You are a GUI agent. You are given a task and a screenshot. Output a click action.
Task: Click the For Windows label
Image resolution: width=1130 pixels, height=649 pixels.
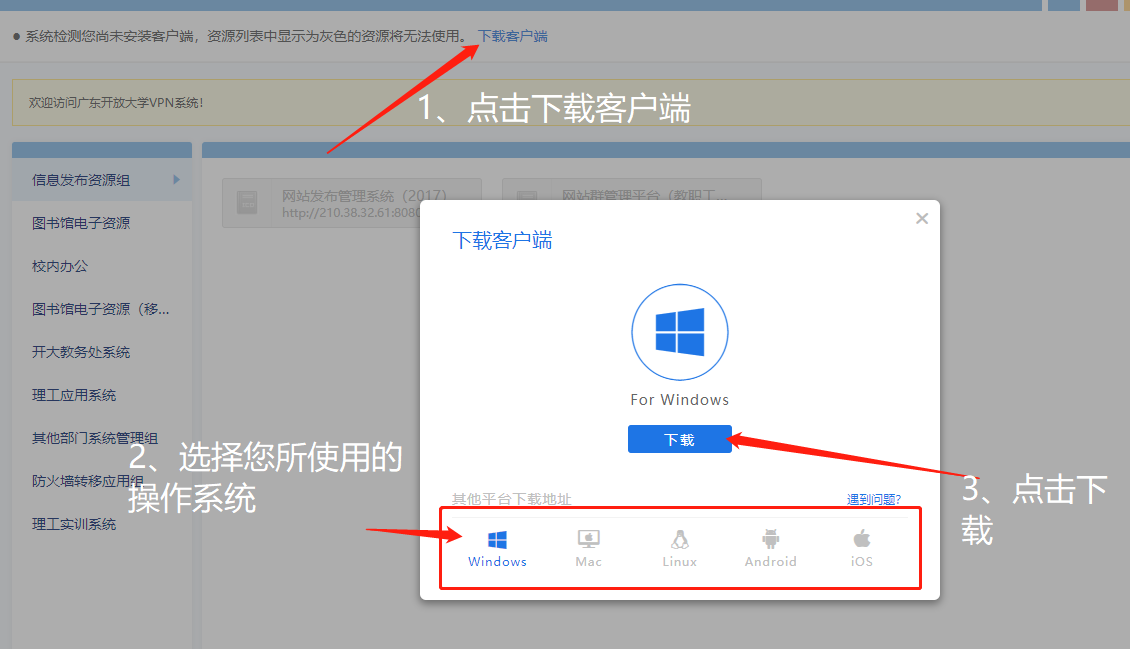point(680,400)
